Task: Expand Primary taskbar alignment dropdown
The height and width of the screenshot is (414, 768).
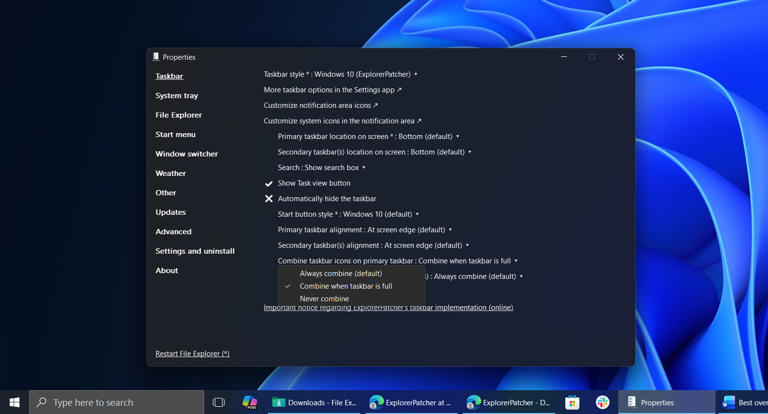Action: click(x=364, y=230)
